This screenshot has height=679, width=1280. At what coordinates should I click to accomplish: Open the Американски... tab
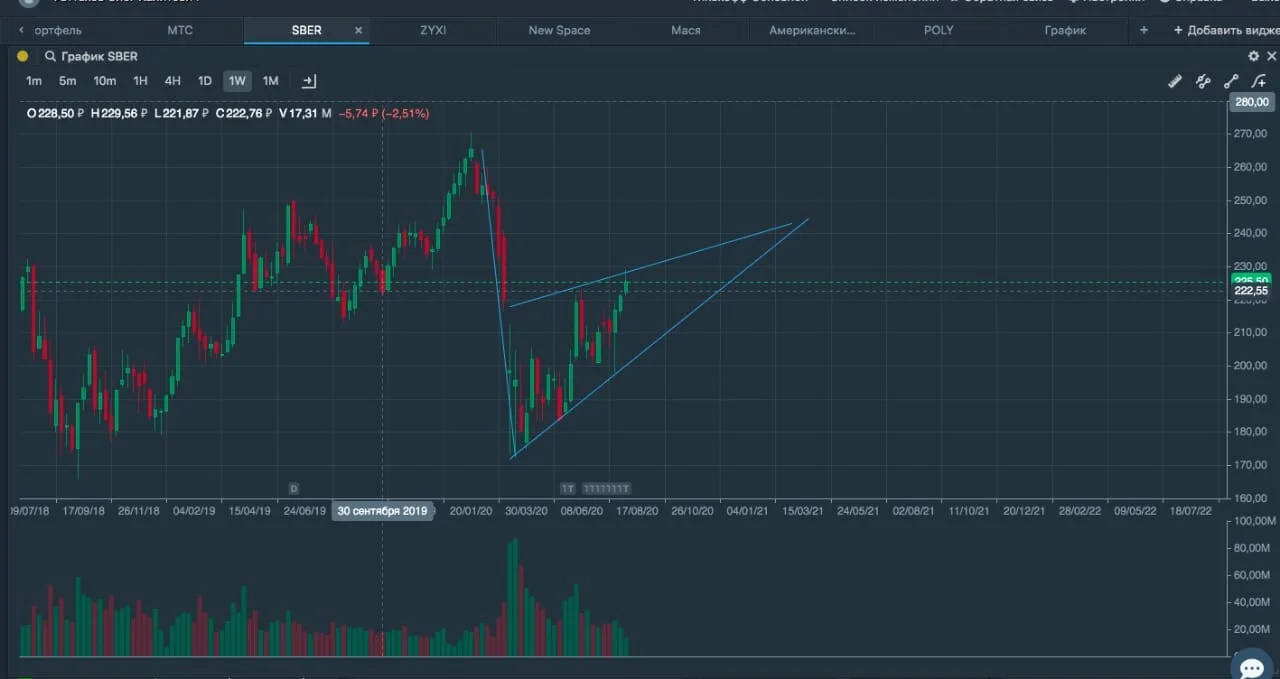812,30
